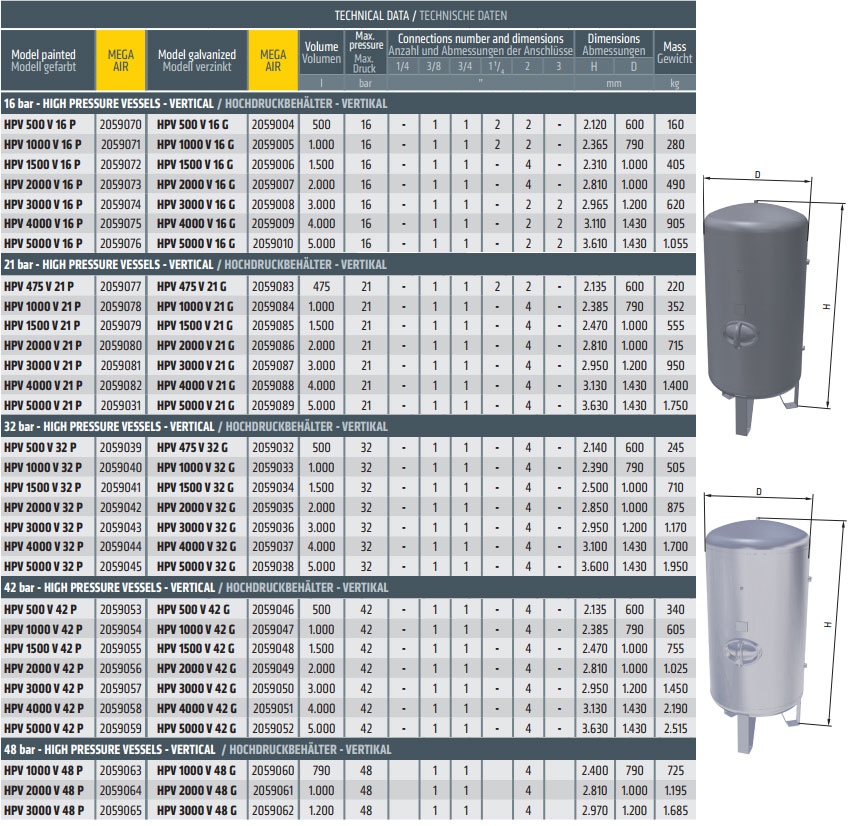Select the 'TECHNICAL DATA / TECHNISCHE DATEN' title
Screen dimensions: 848x826
pos(421,15)
